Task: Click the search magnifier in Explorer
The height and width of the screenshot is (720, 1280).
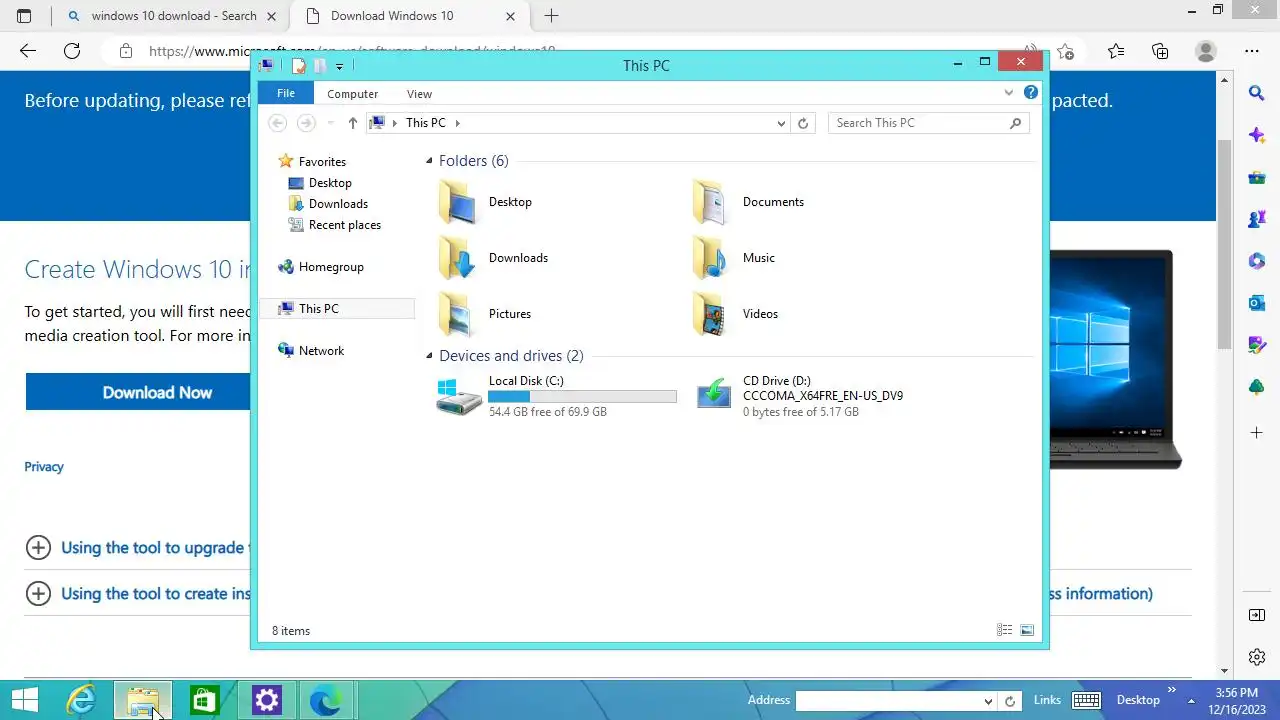Action: pyautogui.click(x=1016, y=123)
